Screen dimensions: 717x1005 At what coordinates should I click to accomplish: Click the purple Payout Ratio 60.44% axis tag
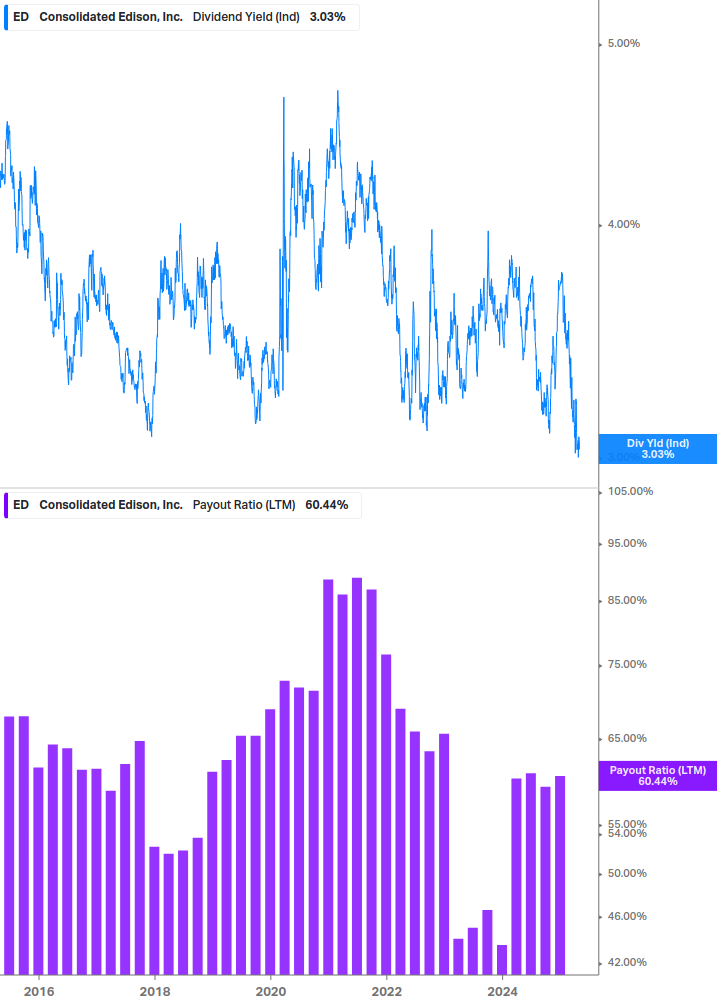coord(657,776)
